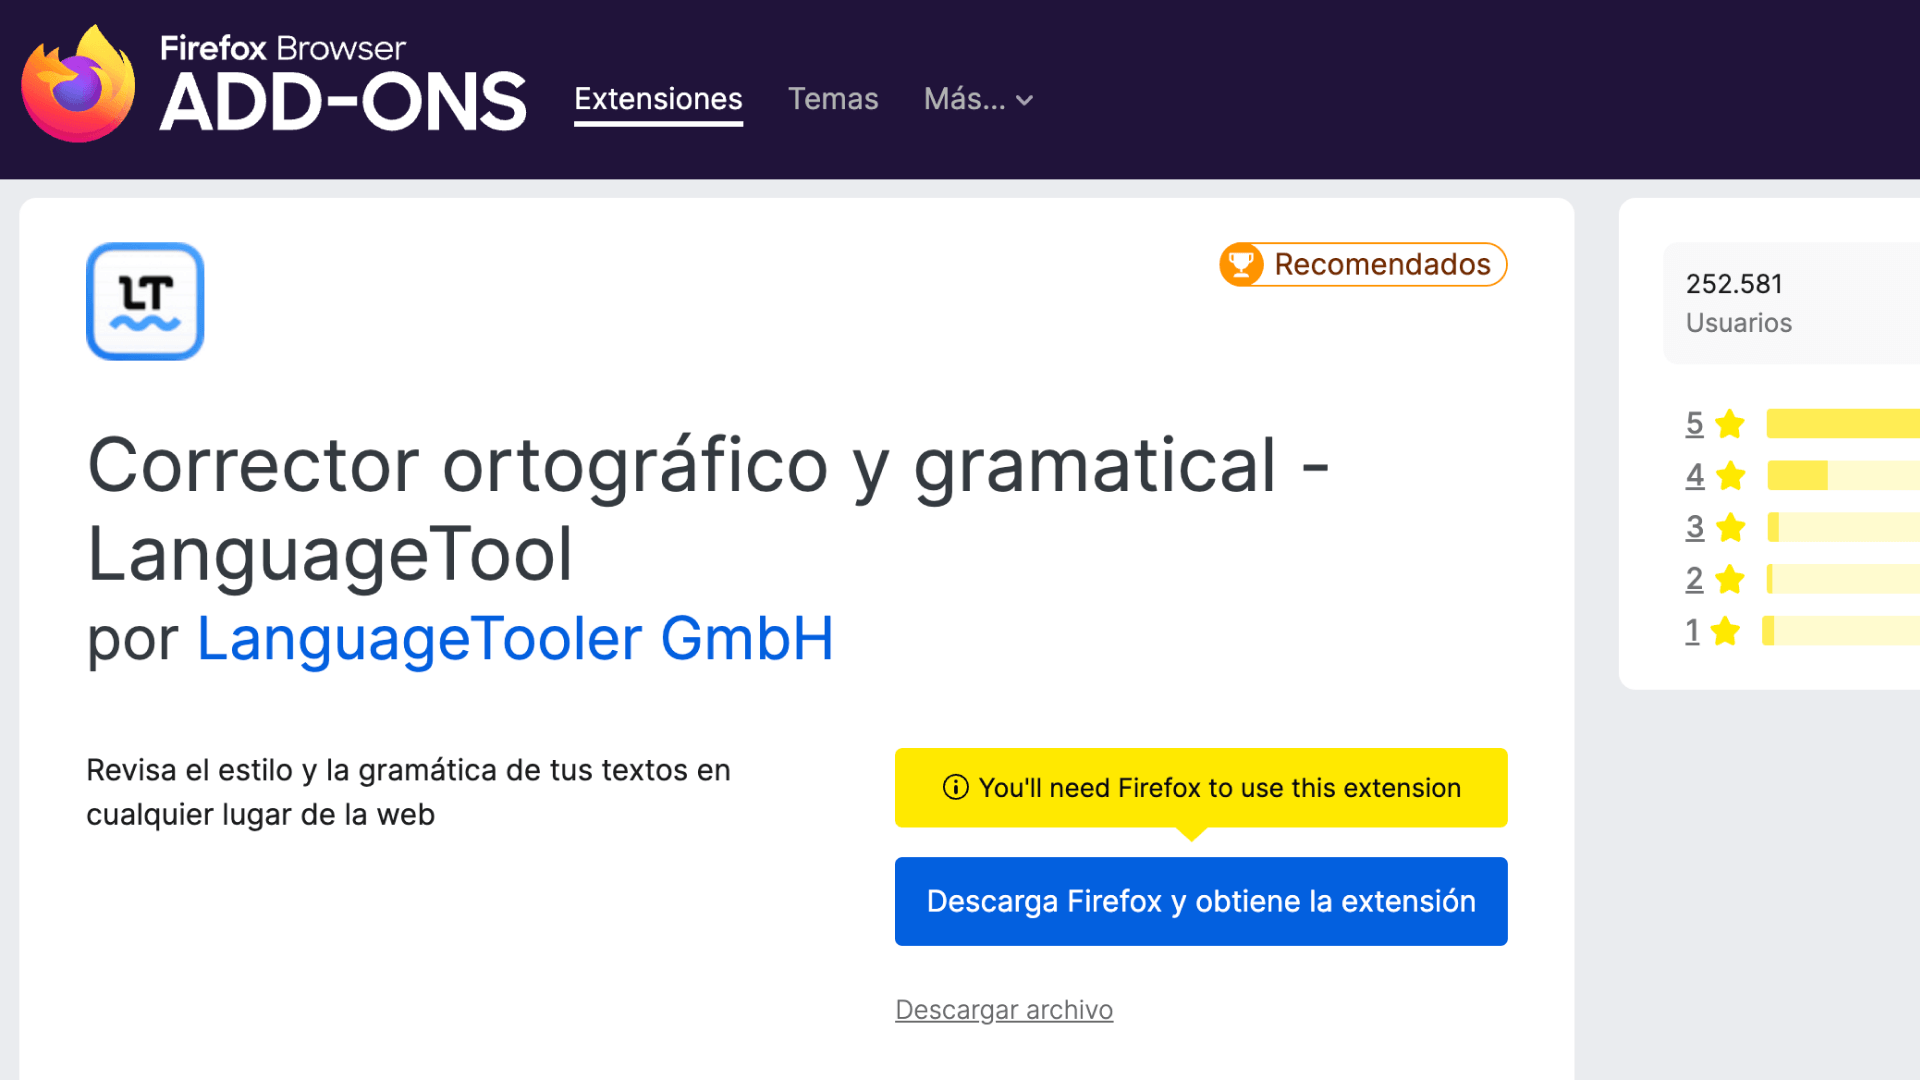Image resolution: width=1920 pixels, height=1080 pixels.
Task: Click the info icon in yellow notice
Action: [955, 788]
